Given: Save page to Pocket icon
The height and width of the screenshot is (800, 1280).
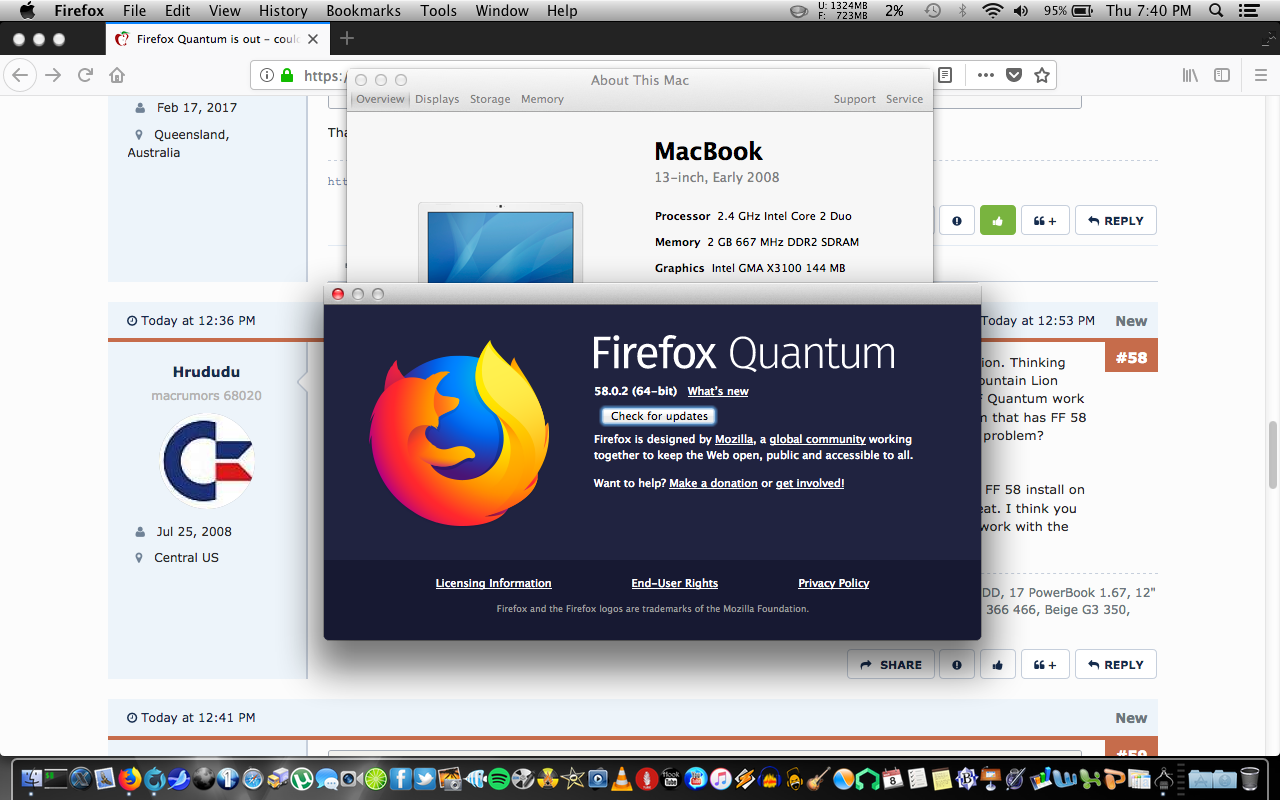Looking at the screenshot, I should [x=1014, y=75].
